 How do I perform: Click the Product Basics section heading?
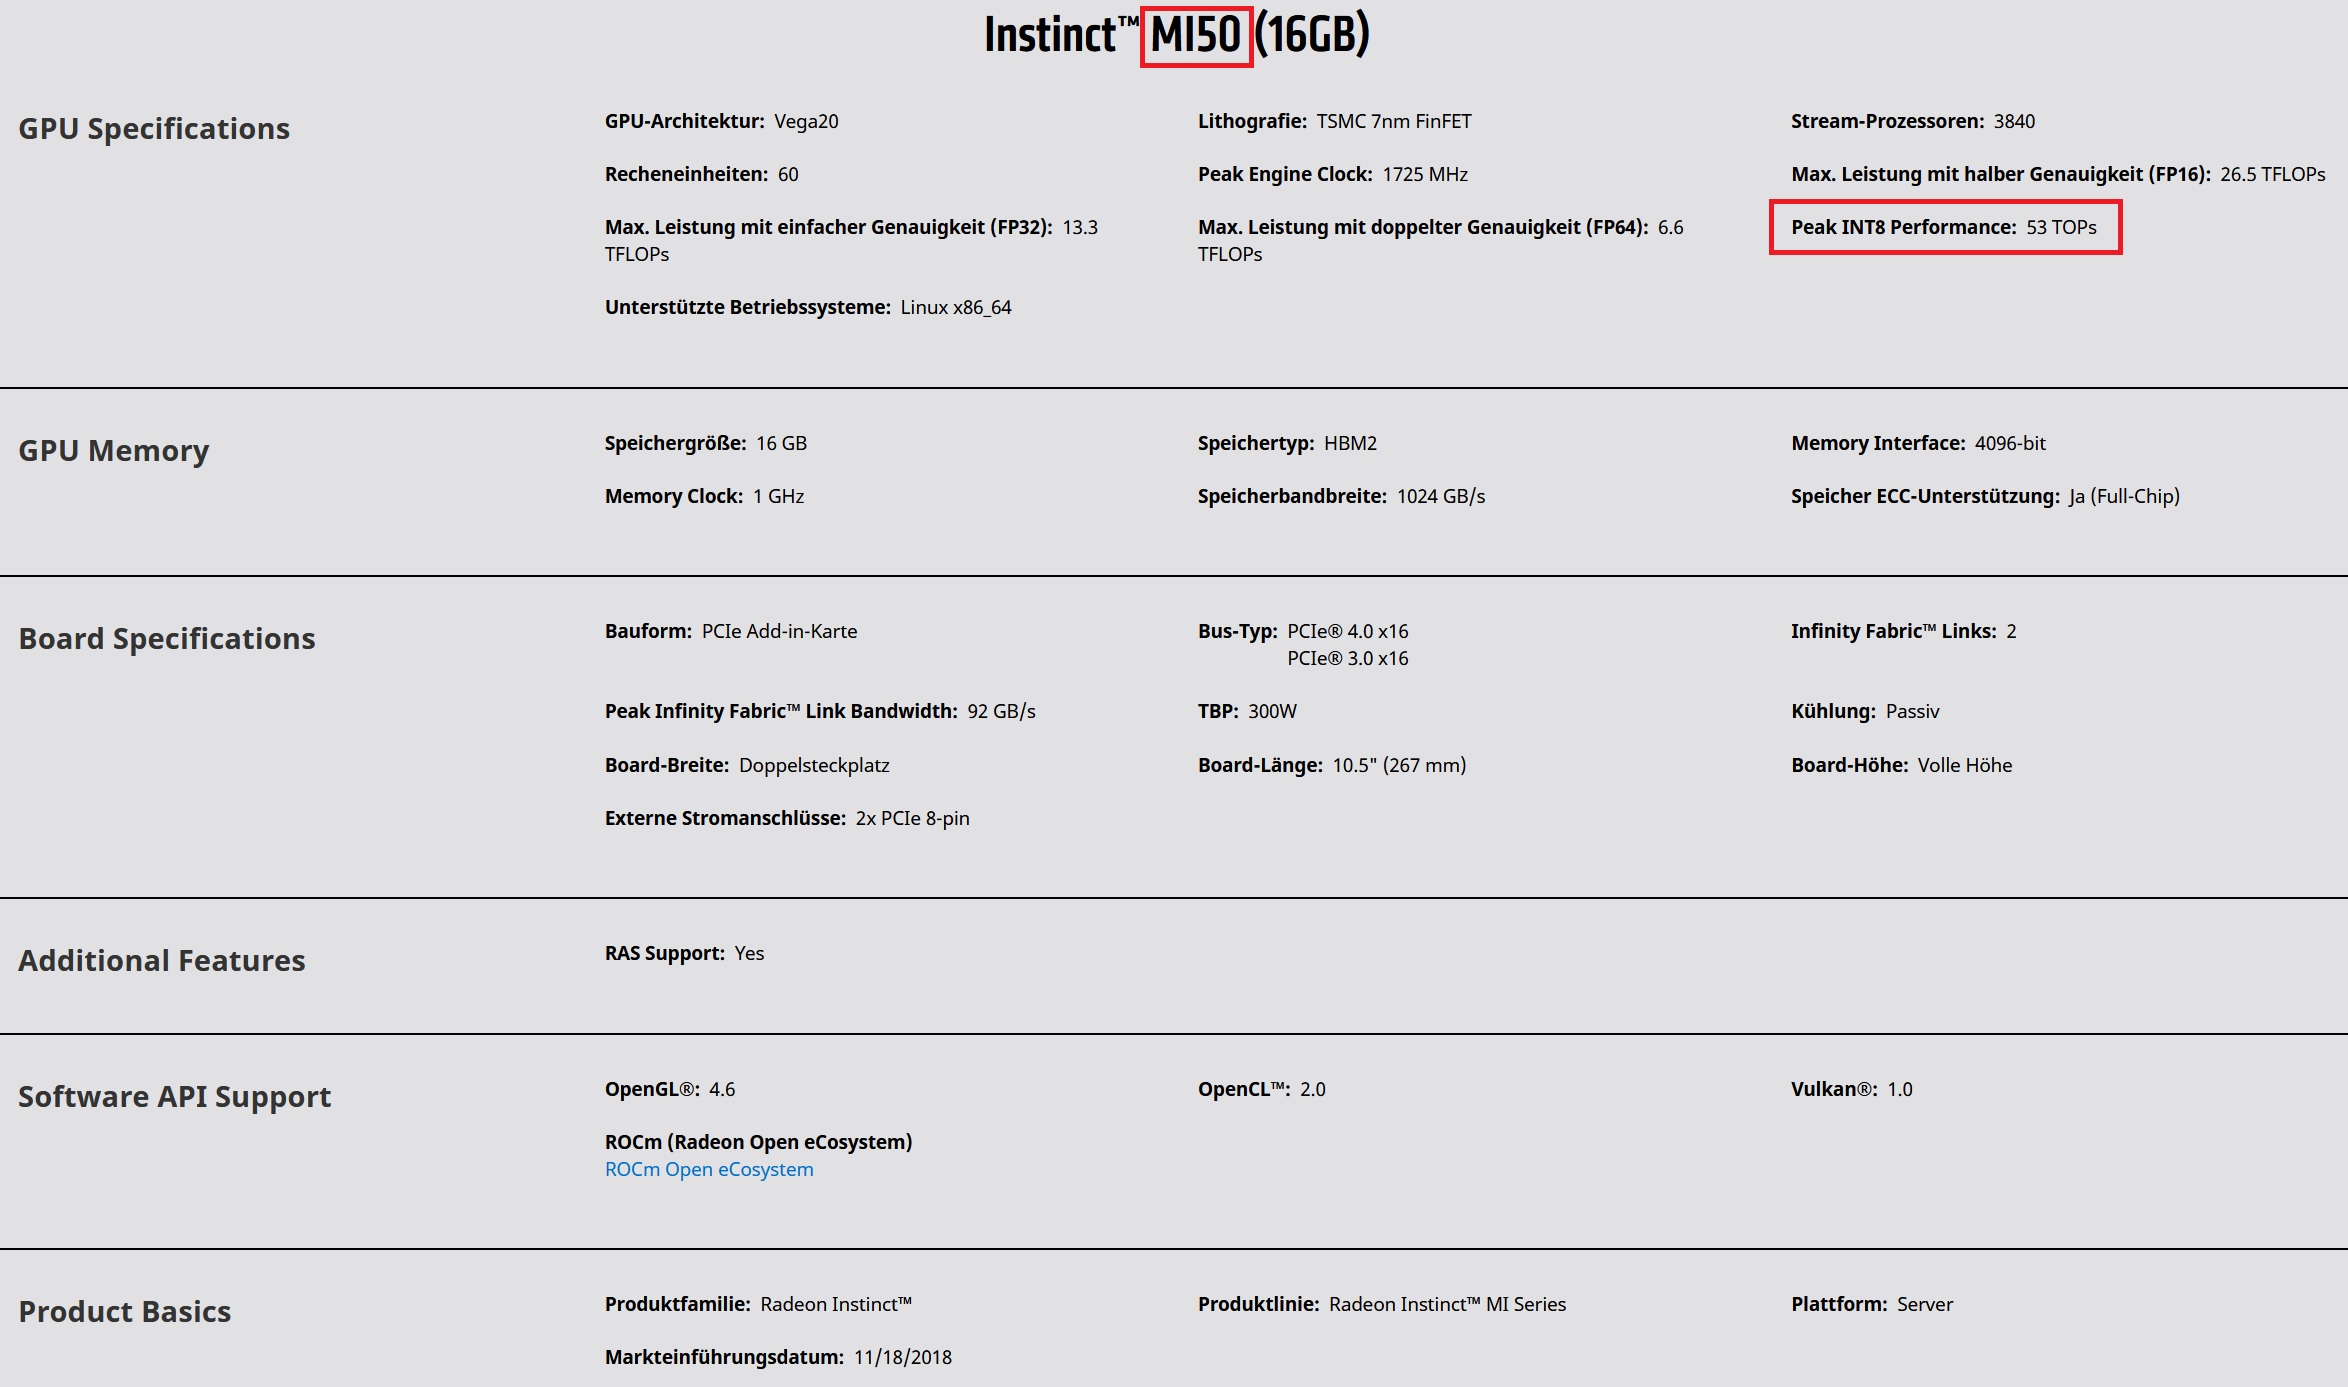coord(125,1312)
